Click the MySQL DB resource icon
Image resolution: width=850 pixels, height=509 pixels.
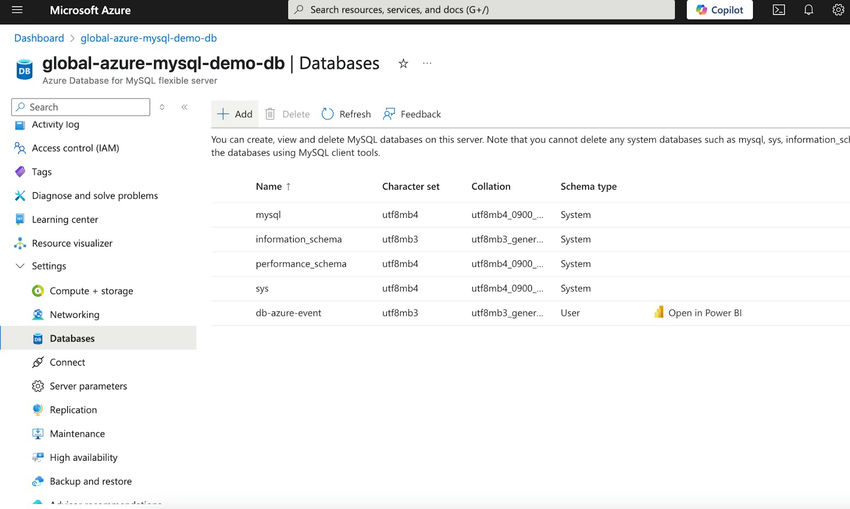(x=24, y=69)
